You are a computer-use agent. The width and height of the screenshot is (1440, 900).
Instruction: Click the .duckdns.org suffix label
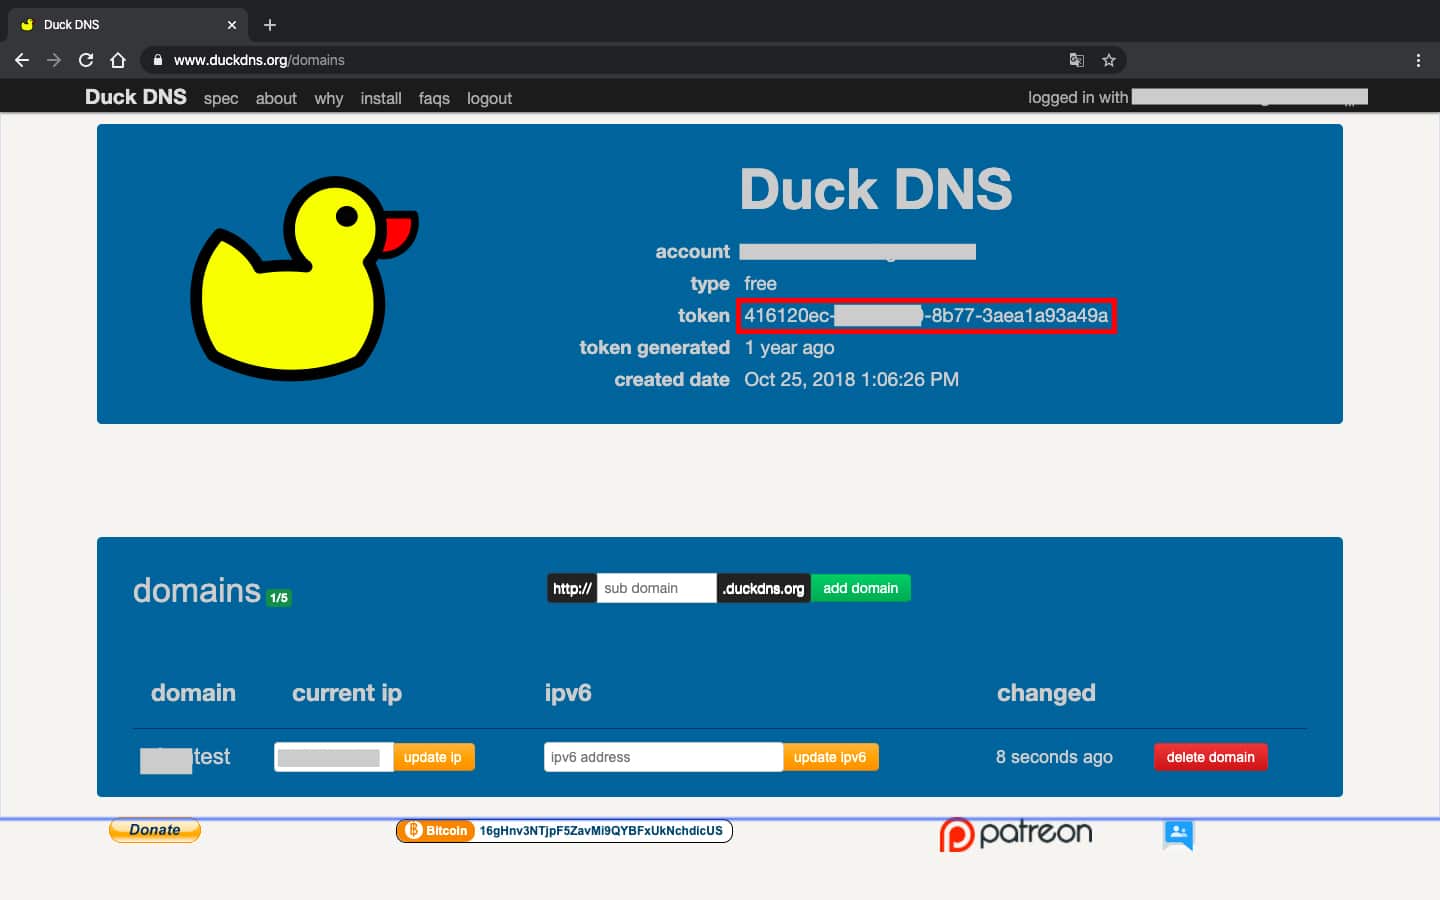pos(764,588)
